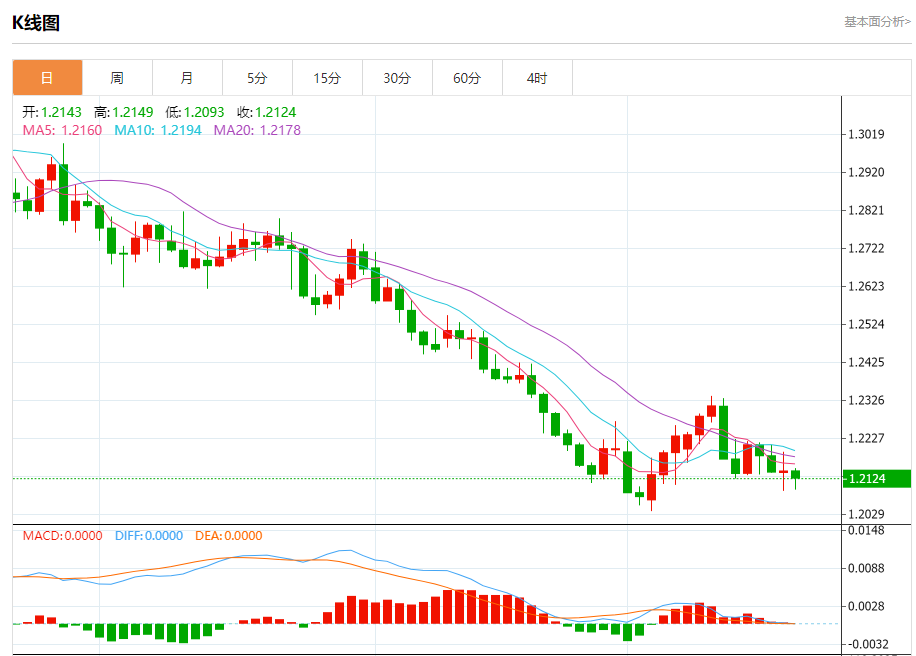Viewport: 916px width, 656px height.
Task: Click the K线图 heading
Action: (x=36, y=23)
